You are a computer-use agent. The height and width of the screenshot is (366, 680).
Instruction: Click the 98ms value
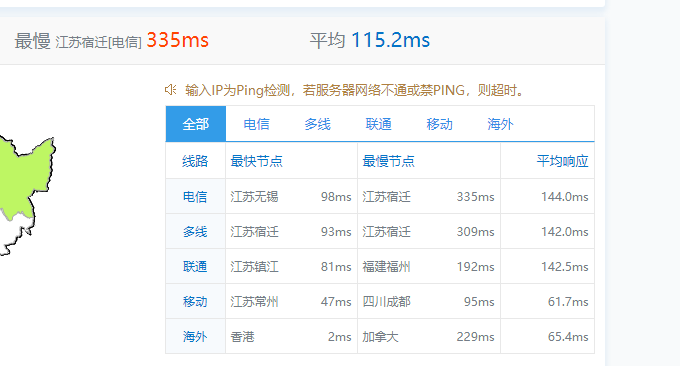click(x=336, y=197)
